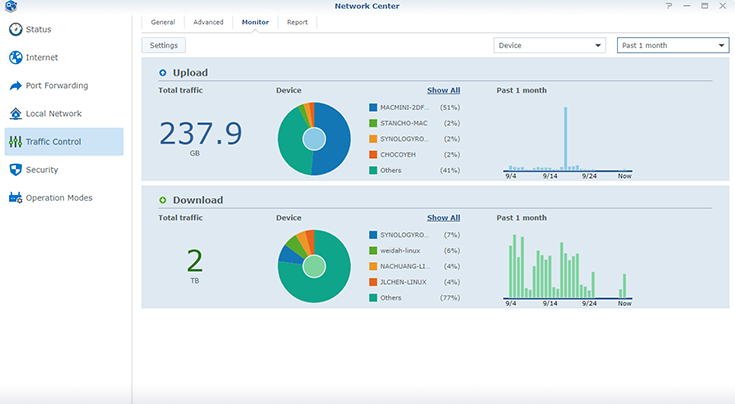
Task: Switch to the Advanced tab
Action: tap(208, 22)
